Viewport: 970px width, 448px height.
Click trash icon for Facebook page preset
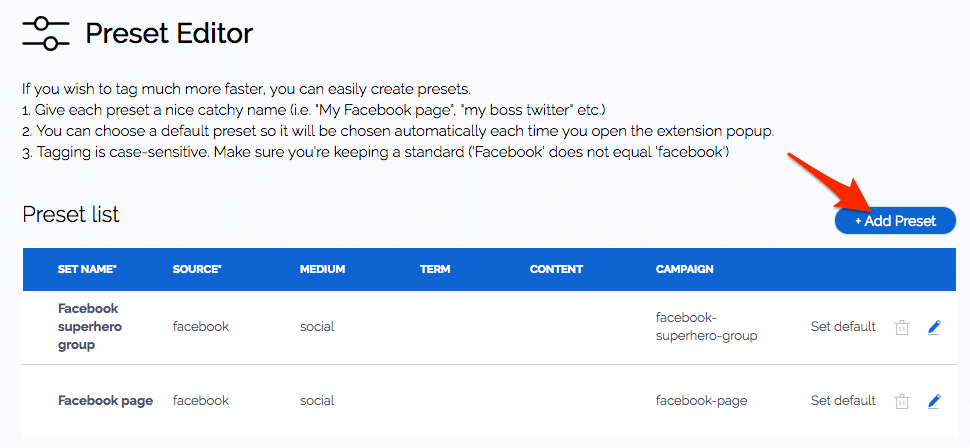[x=901, y=401]
